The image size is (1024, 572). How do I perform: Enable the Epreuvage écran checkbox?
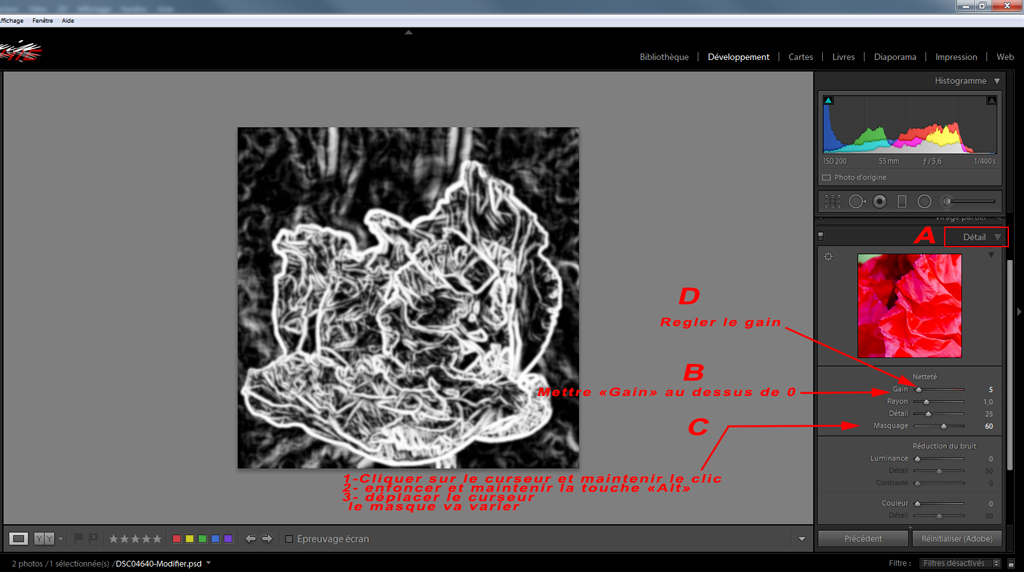(x=289, y=539)
